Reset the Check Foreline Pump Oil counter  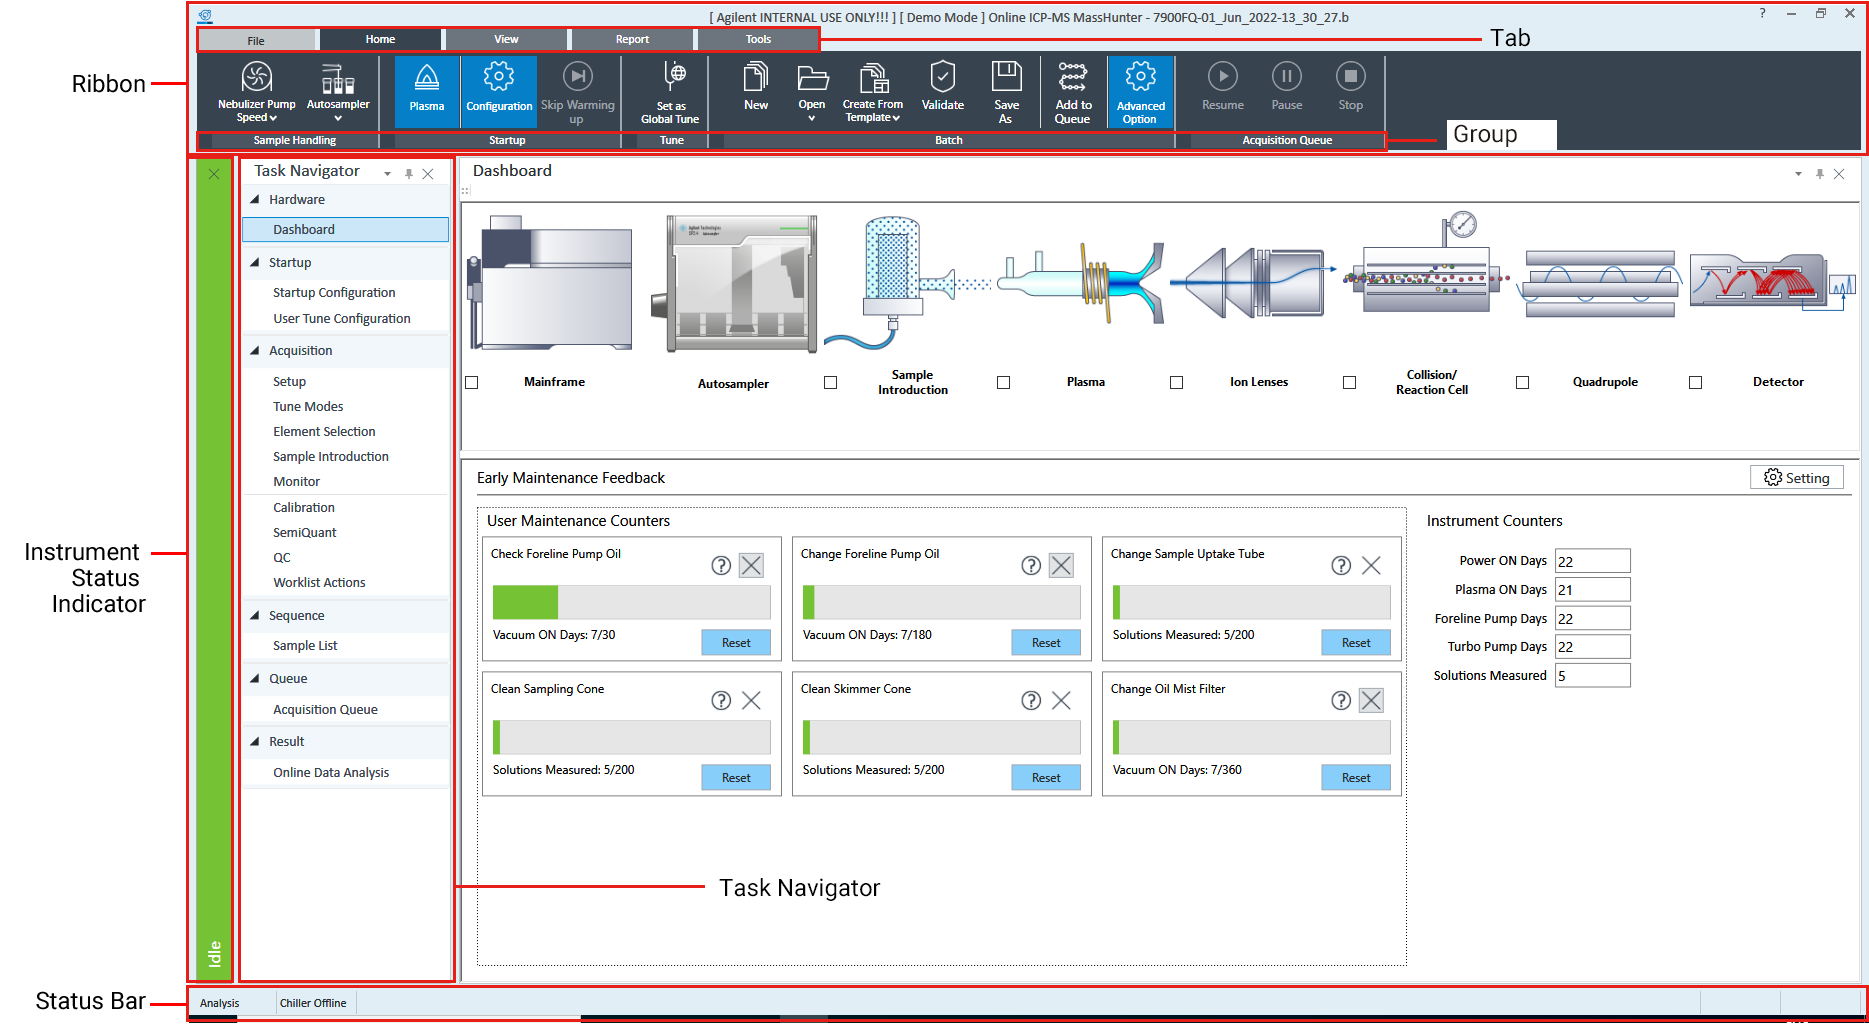coord(736,643)
